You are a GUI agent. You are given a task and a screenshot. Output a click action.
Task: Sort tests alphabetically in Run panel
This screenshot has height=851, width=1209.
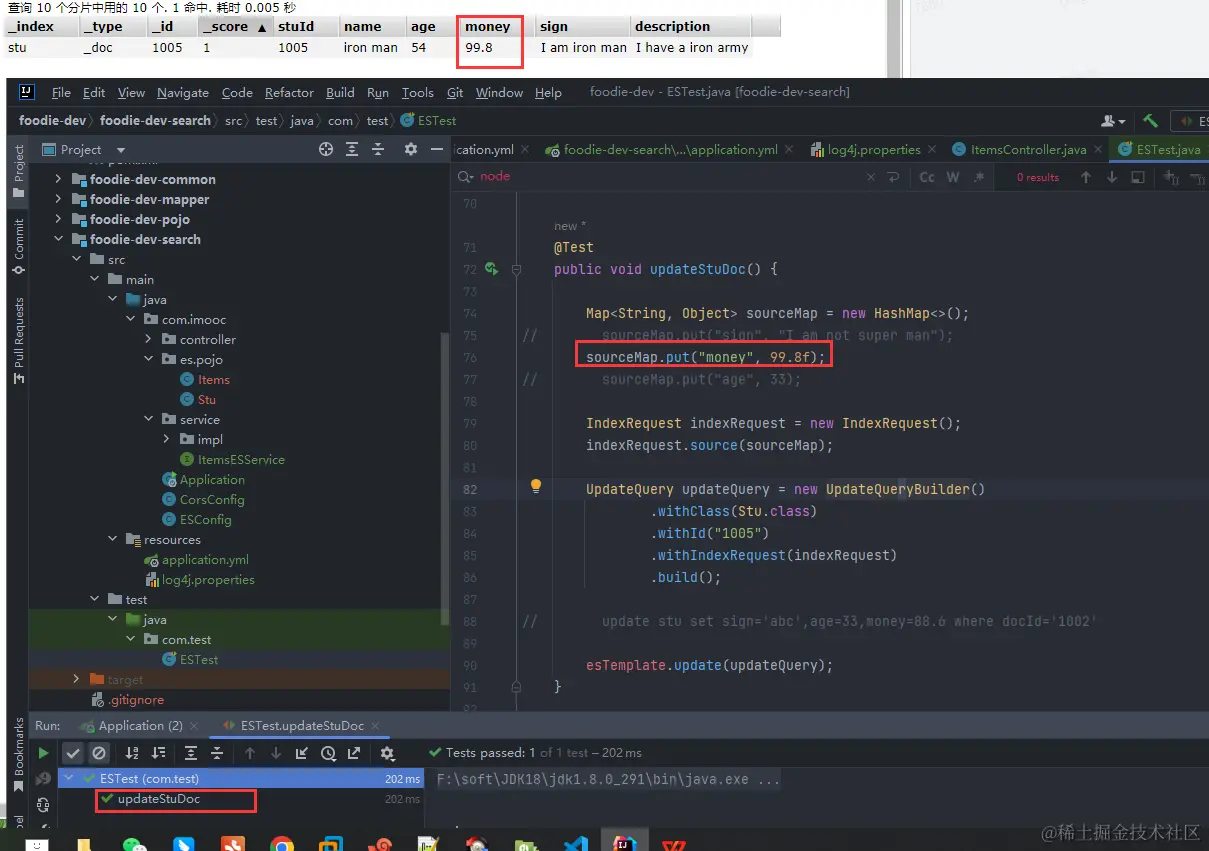pyautogui.click(x=132, y=753)
